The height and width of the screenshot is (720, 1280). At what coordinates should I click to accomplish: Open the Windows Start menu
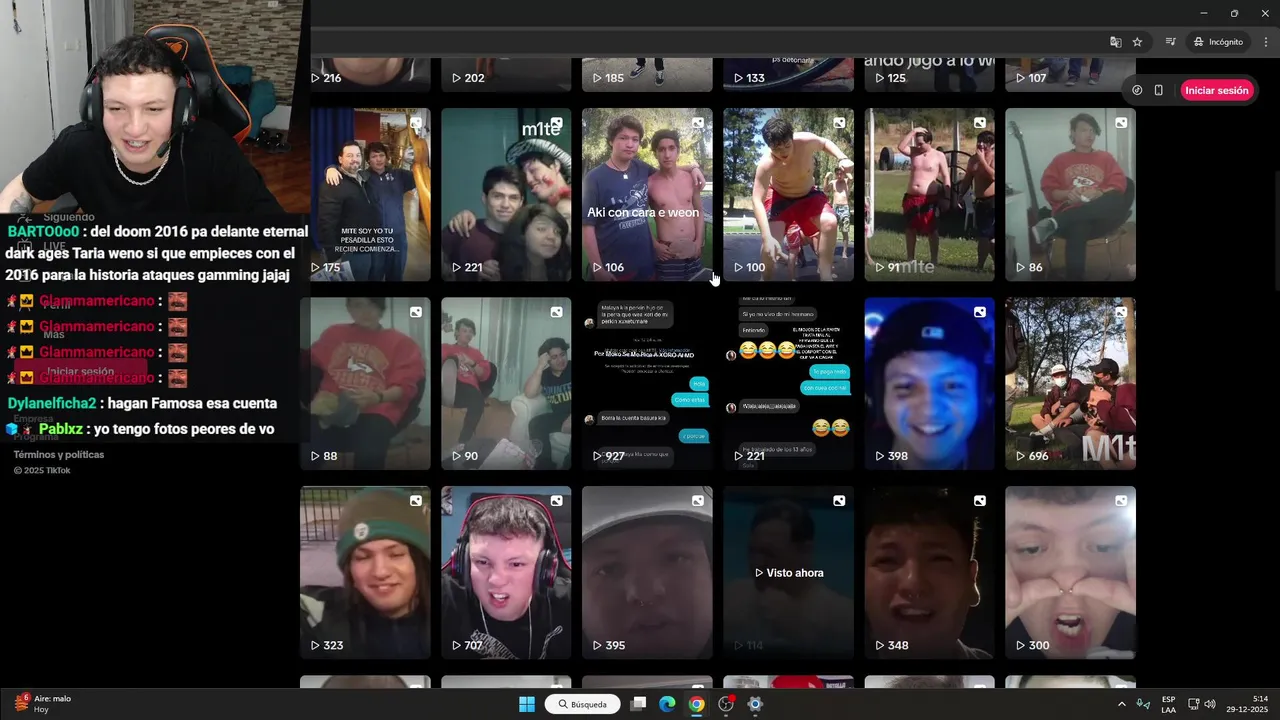(x=527, y=704)
